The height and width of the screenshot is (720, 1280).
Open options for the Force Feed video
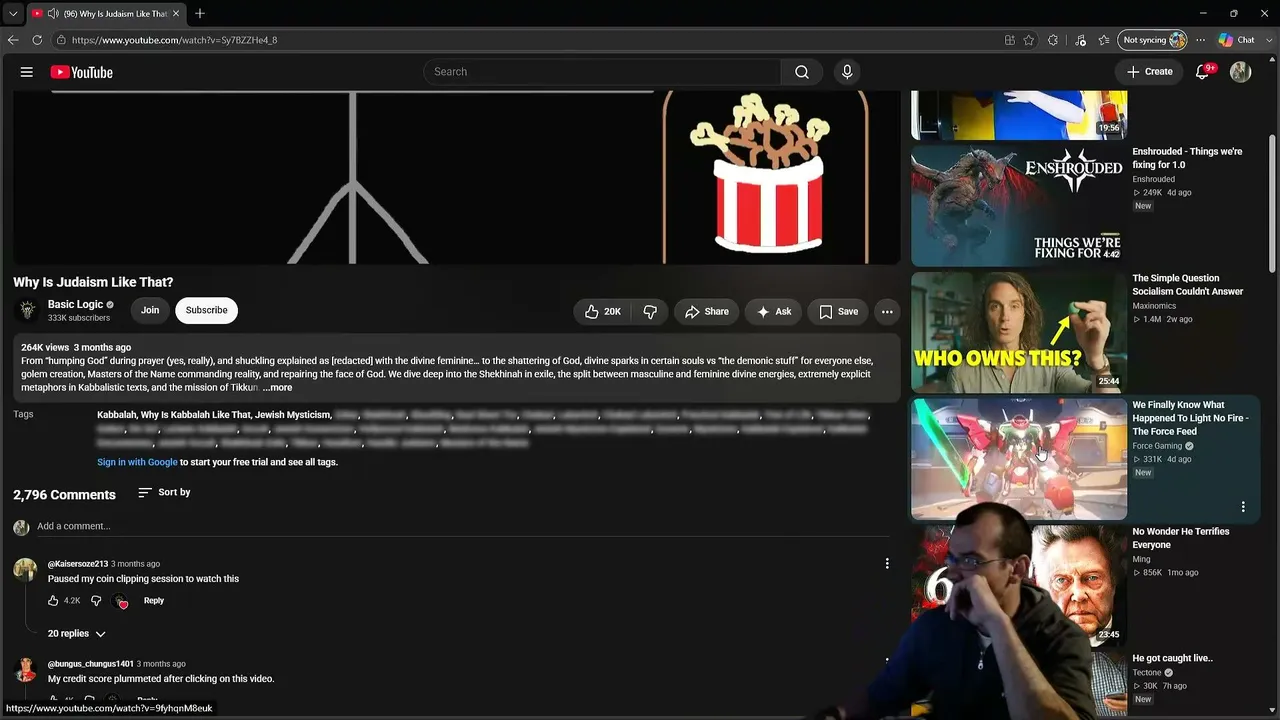pos(1243,507)
